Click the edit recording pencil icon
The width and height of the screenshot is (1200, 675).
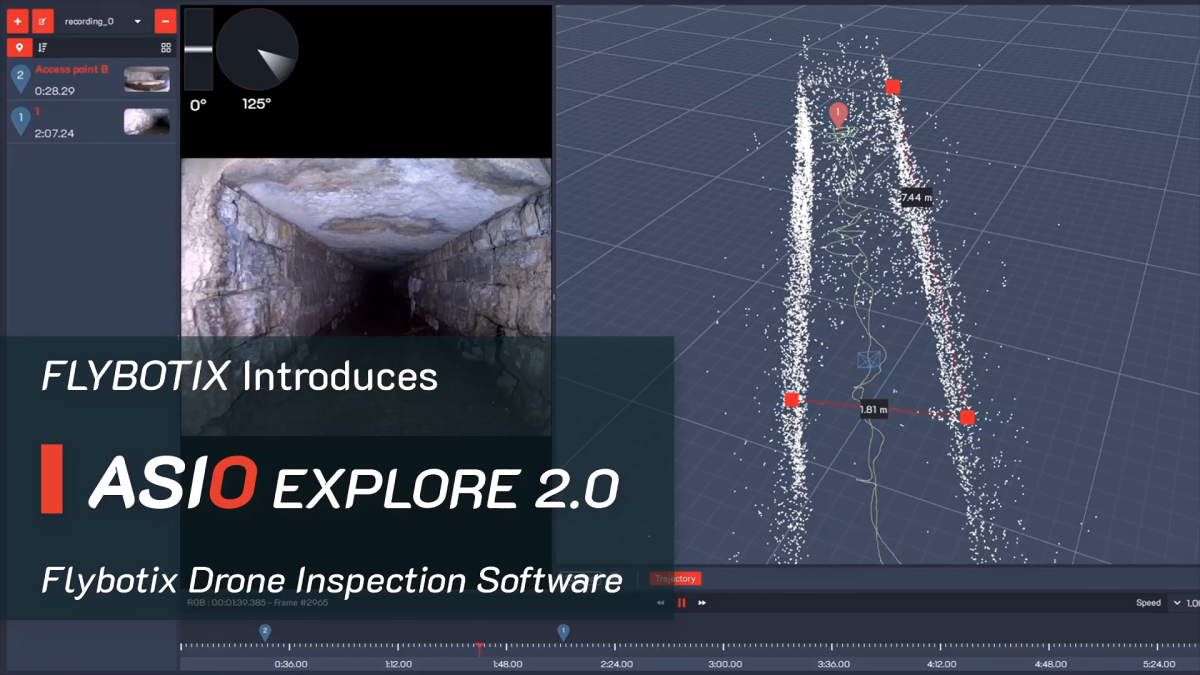[43, 21]
